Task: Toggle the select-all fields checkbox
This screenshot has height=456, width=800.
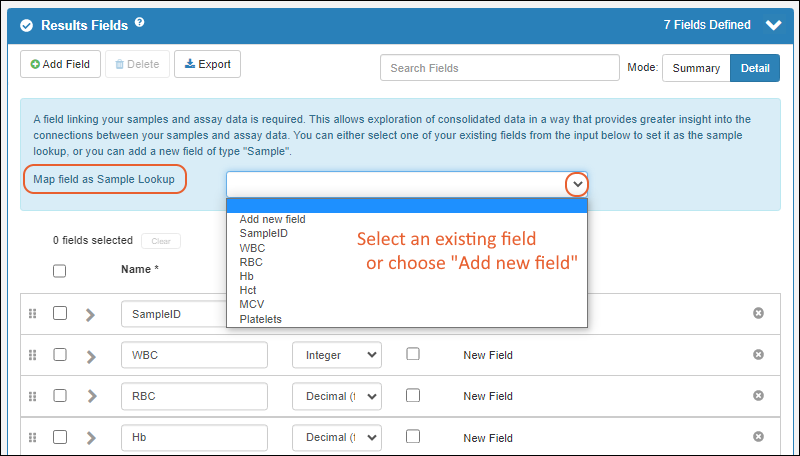Action: tap(60, 270)
